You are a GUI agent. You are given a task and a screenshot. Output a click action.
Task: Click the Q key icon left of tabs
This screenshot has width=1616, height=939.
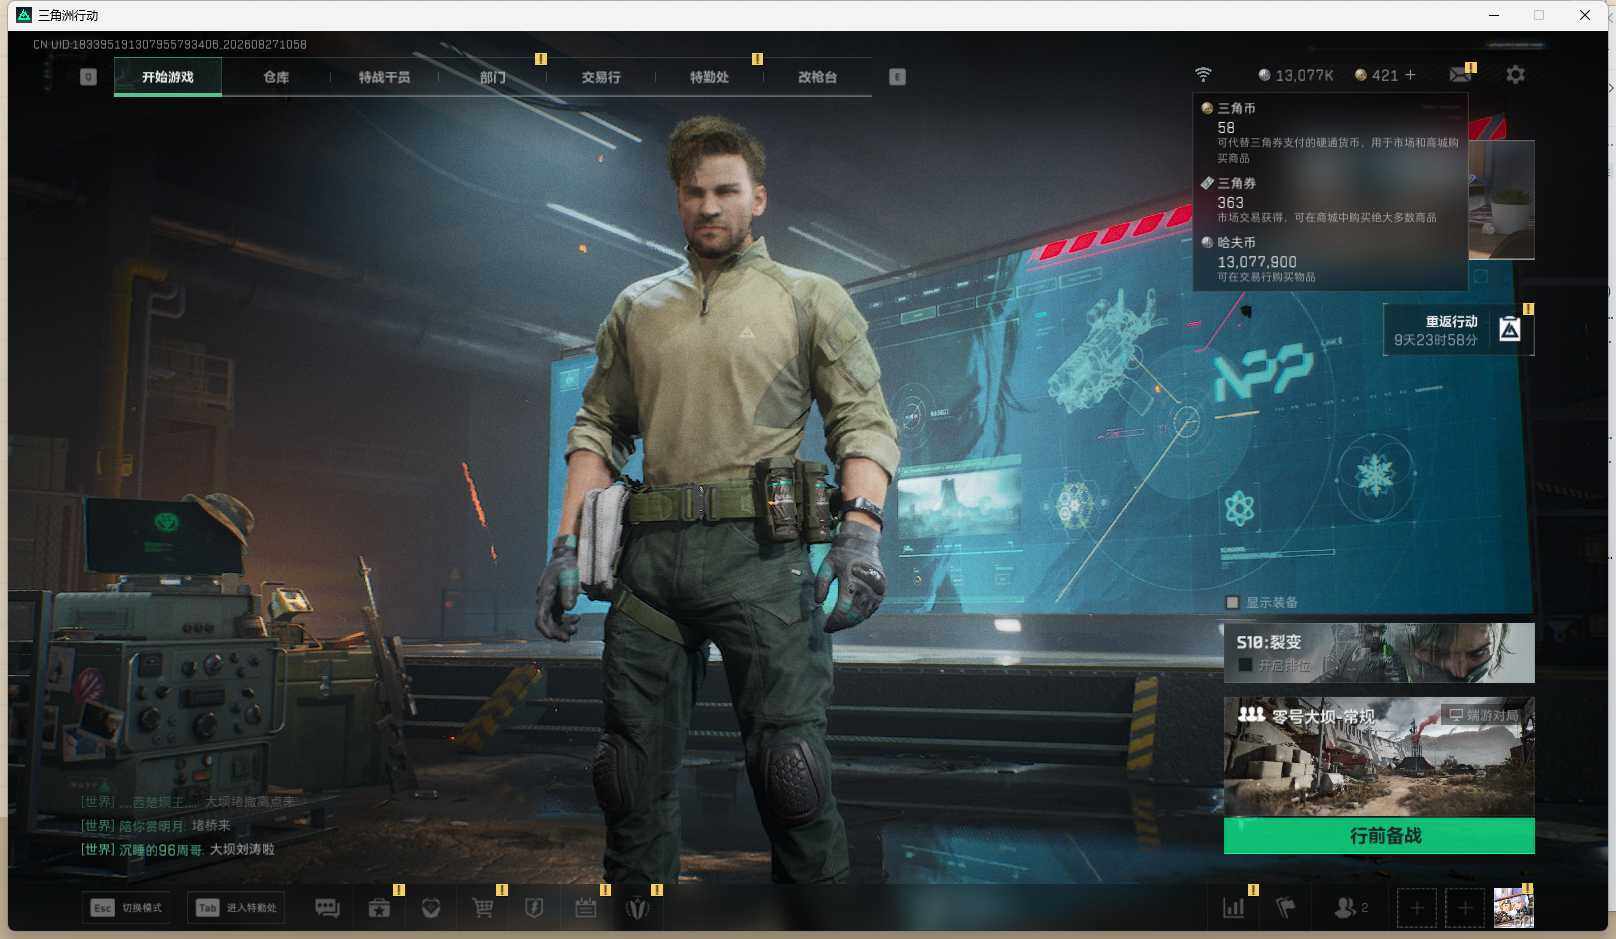pos(88,77)
